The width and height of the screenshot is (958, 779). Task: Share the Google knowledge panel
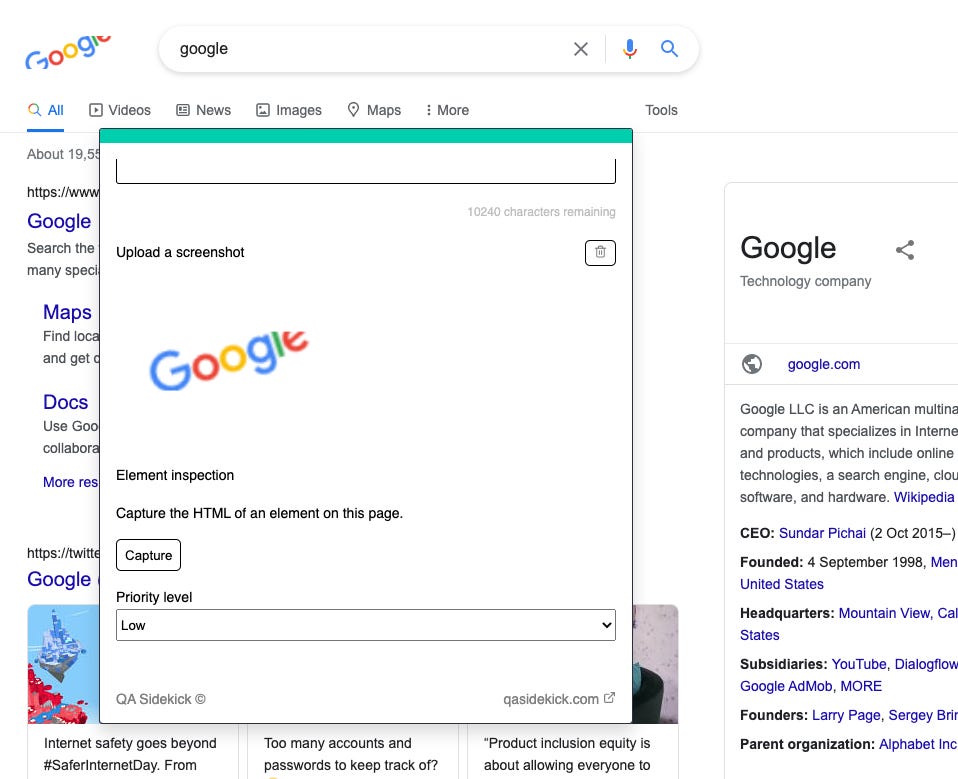tap(905, 249)
